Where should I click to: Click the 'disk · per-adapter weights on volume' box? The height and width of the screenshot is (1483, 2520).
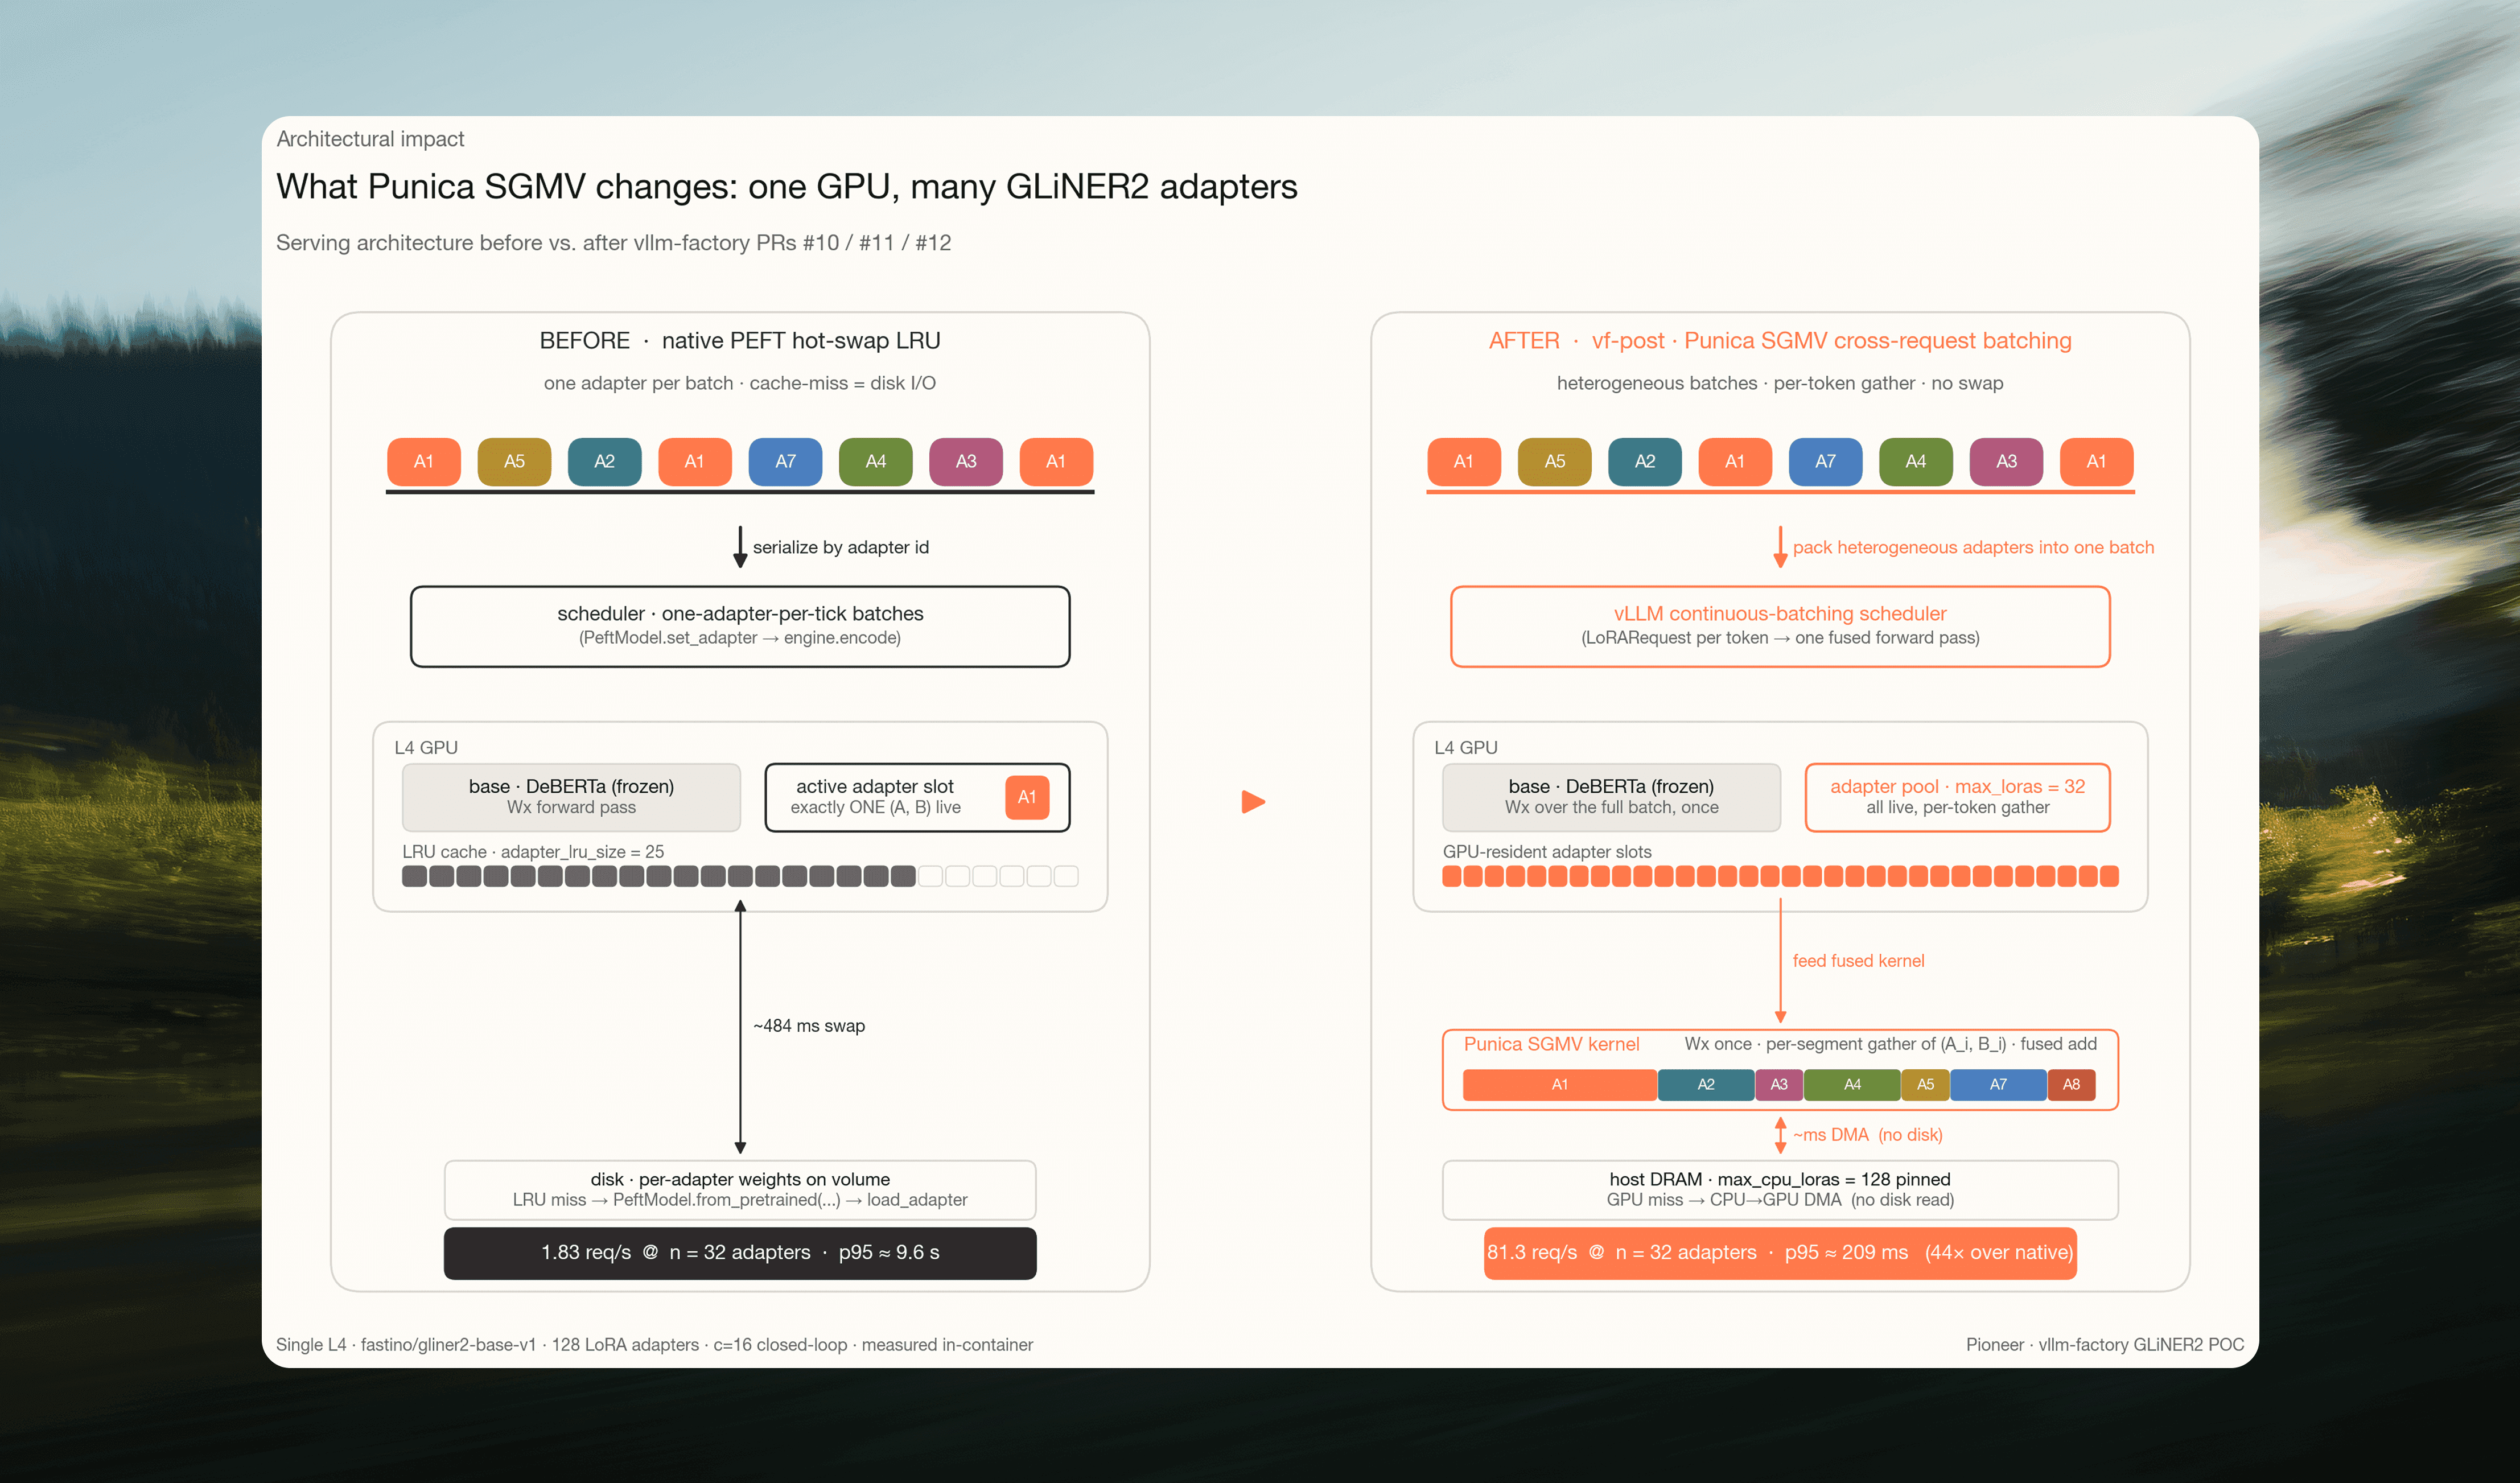[x=740, y=1190]
